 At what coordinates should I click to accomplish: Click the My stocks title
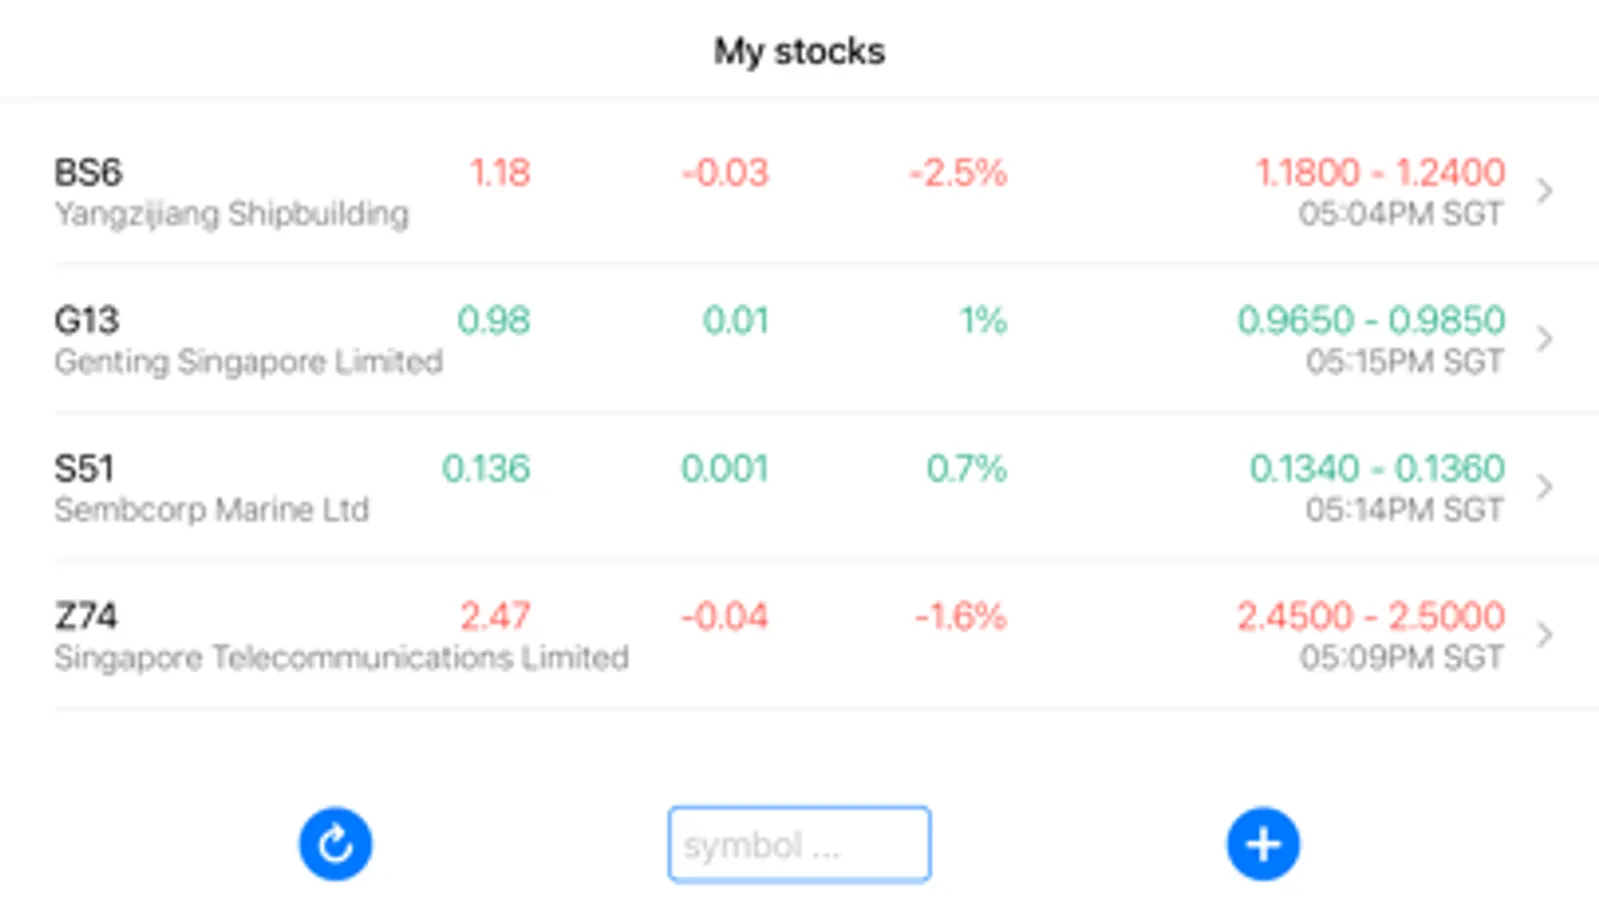tap(799, 51)
